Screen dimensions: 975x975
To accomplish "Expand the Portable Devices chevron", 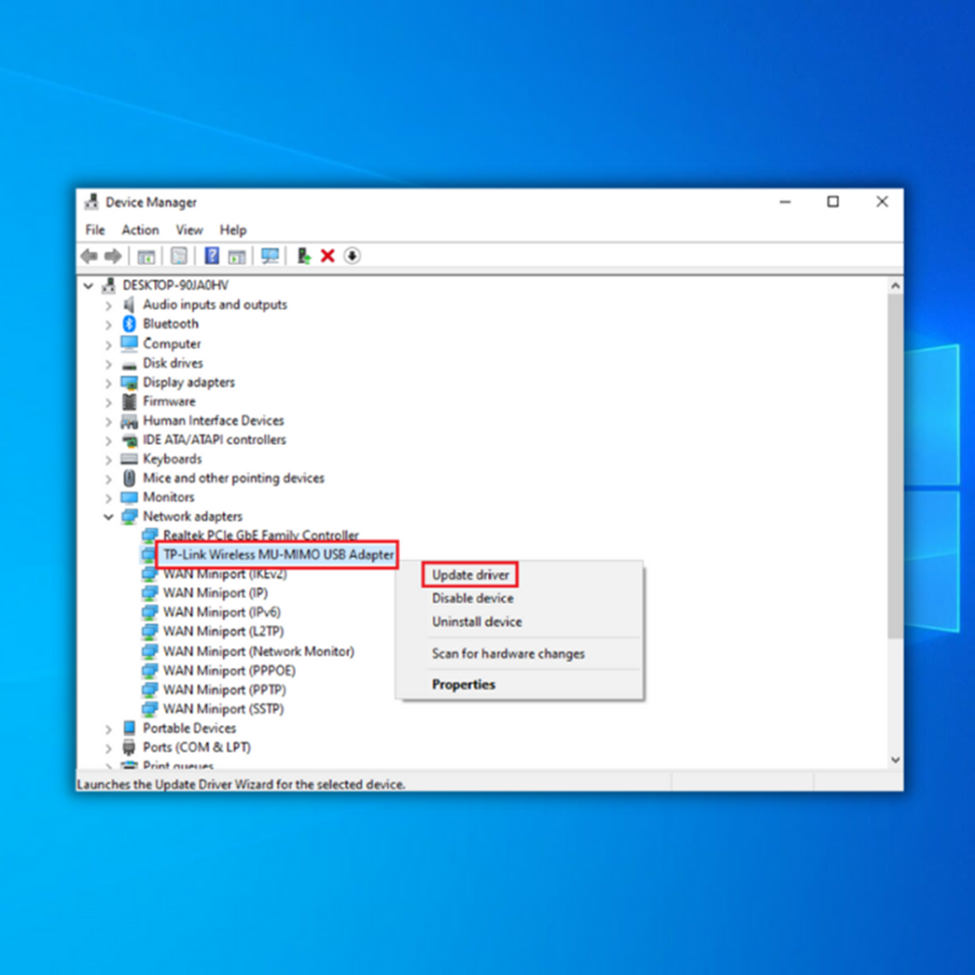I will 108,729.
